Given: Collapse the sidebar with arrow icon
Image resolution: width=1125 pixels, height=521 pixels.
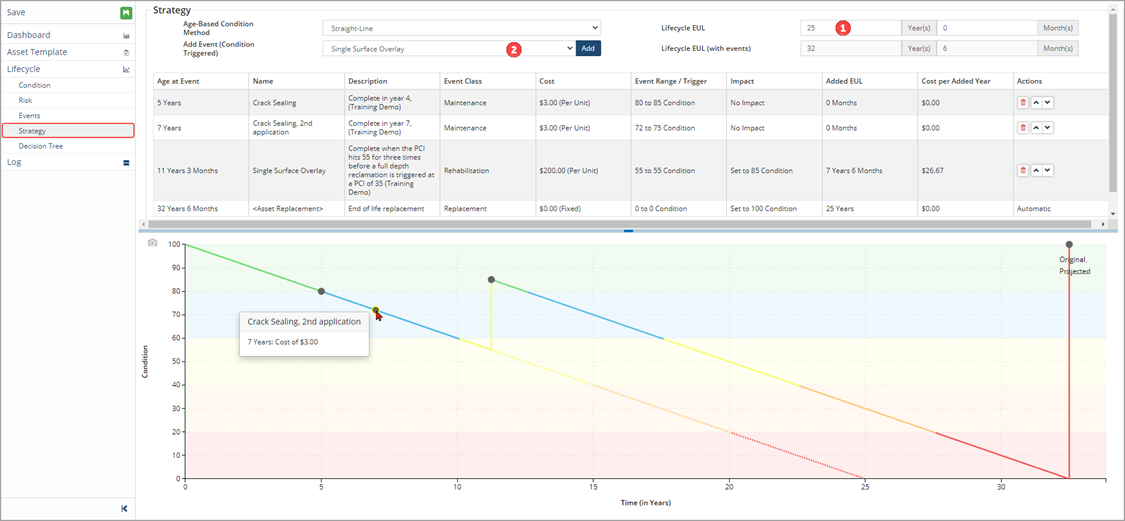Looking at the screenshot, I should click(x=124, y=508).
